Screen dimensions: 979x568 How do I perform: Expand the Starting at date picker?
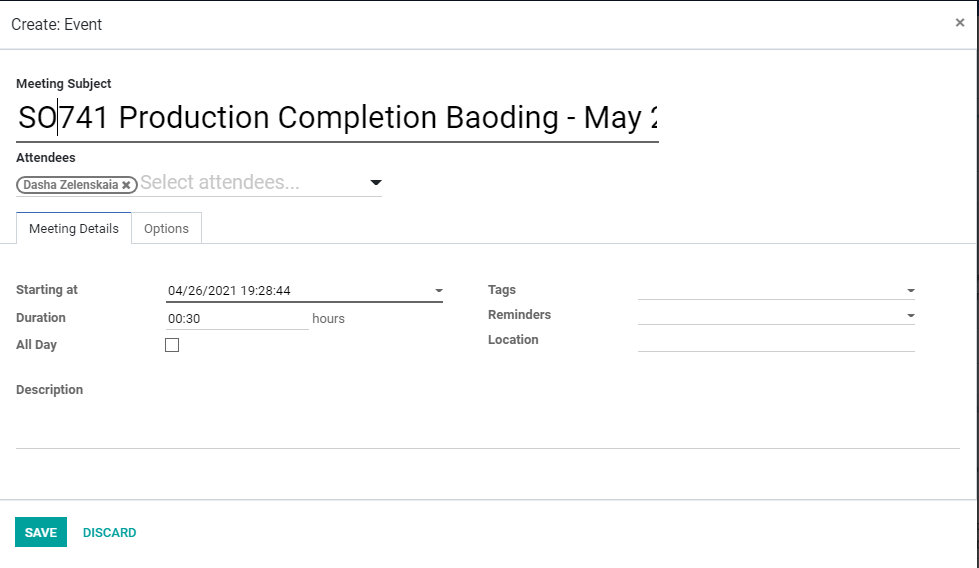(438, 291)
